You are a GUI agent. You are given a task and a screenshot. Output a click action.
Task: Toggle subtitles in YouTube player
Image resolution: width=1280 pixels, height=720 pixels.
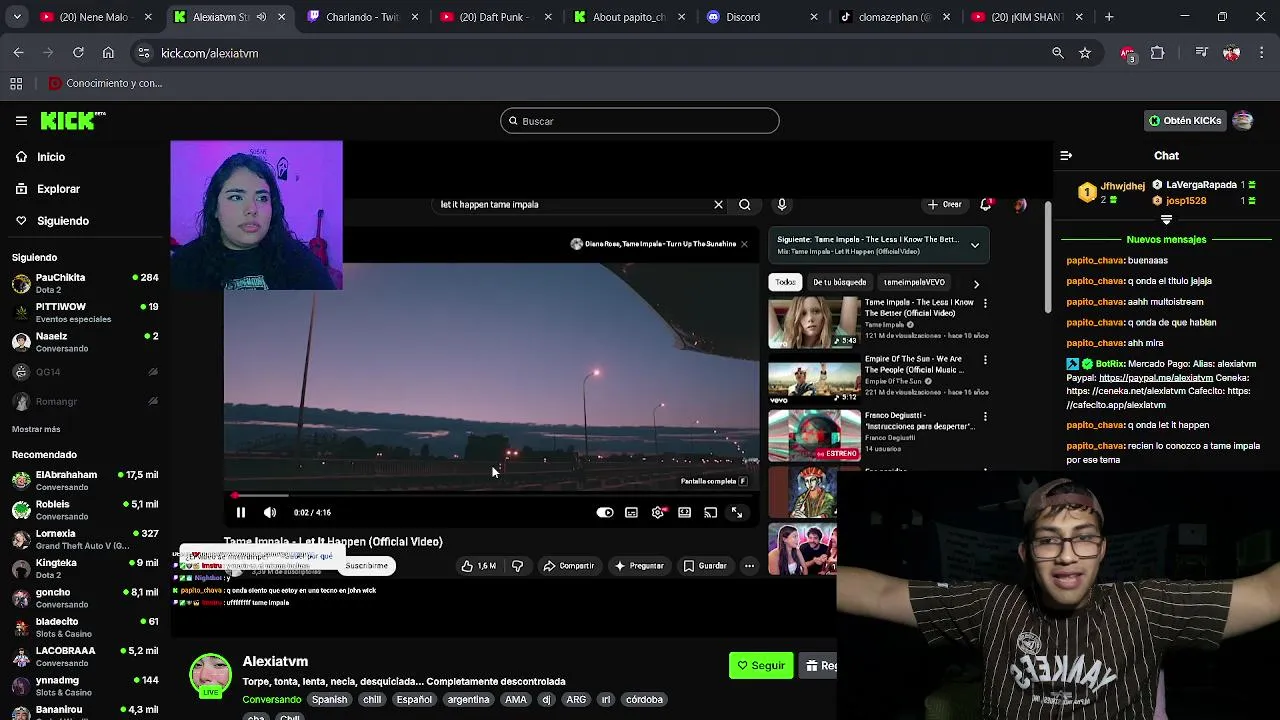631,512
